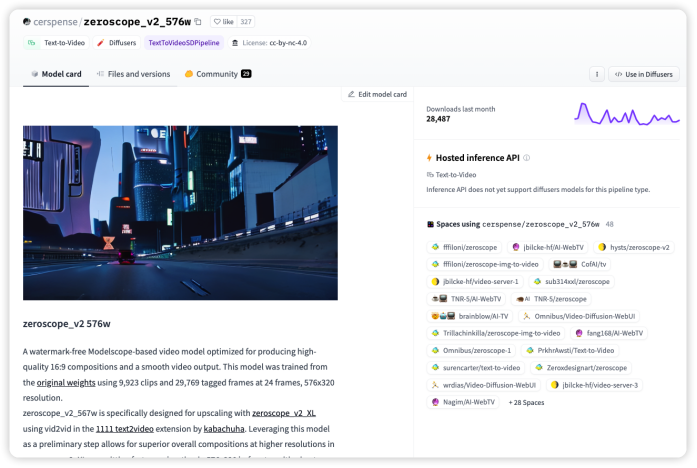Click the downloads last month chart

[627, 114]
